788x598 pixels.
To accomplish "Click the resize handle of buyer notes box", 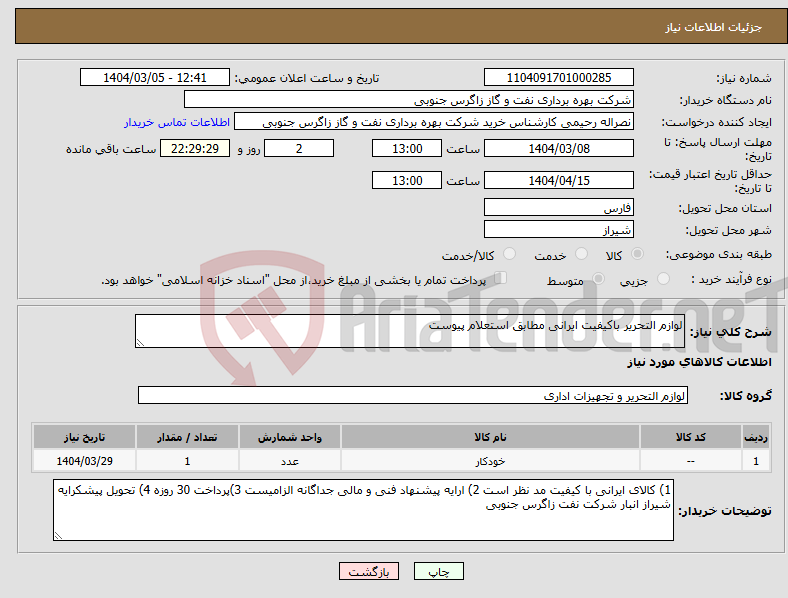I will click(x=58, y=536).
